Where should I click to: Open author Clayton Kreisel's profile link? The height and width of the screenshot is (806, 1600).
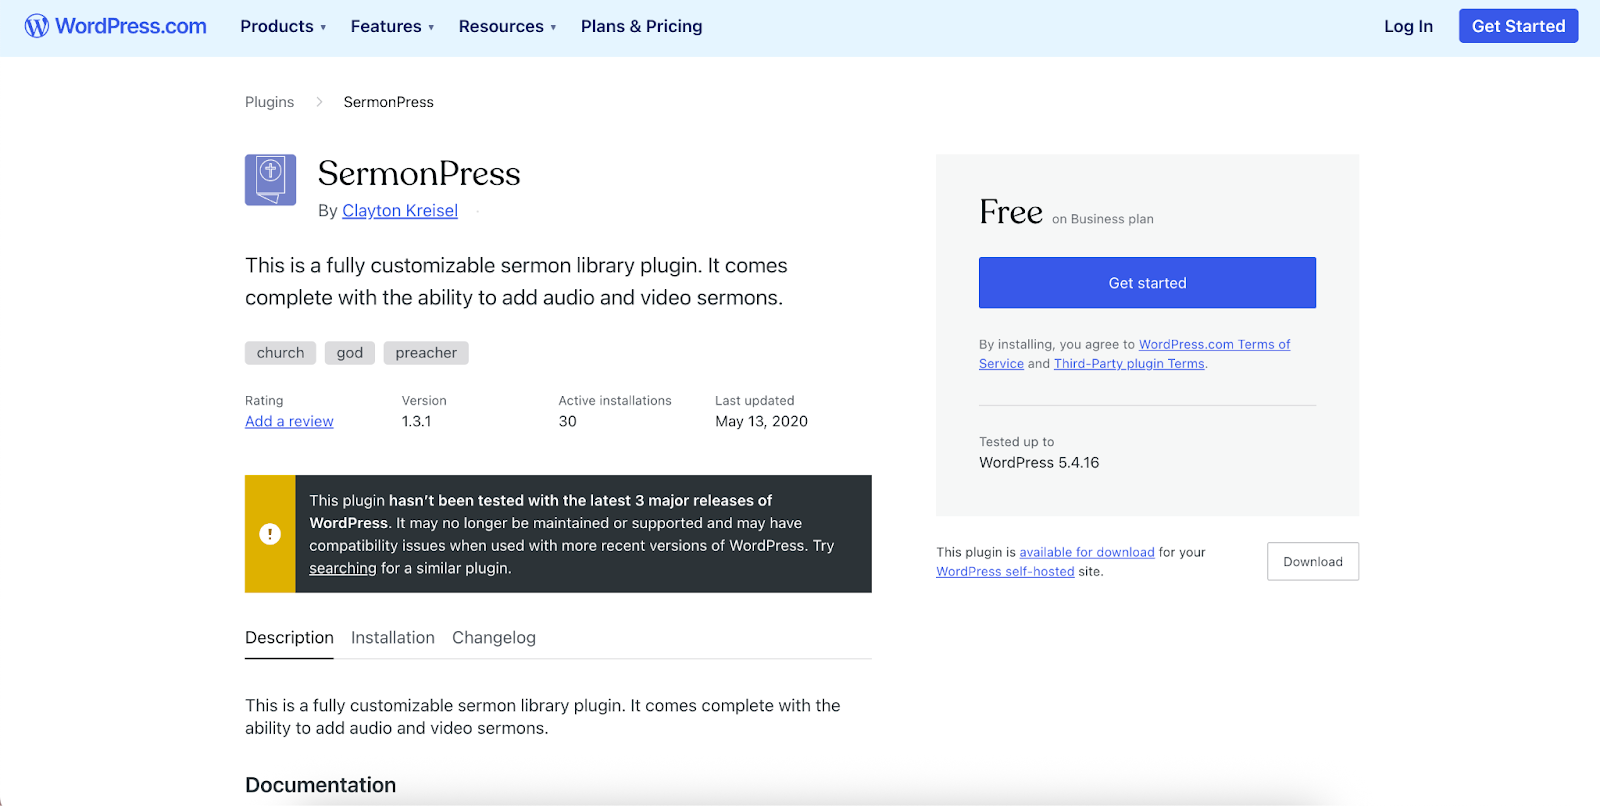click(x=400, y=211)
